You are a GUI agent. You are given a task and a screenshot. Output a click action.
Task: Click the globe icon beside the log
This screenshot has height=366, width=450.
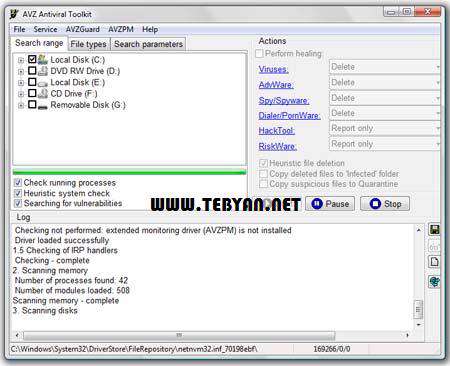(x=434, y=282)
